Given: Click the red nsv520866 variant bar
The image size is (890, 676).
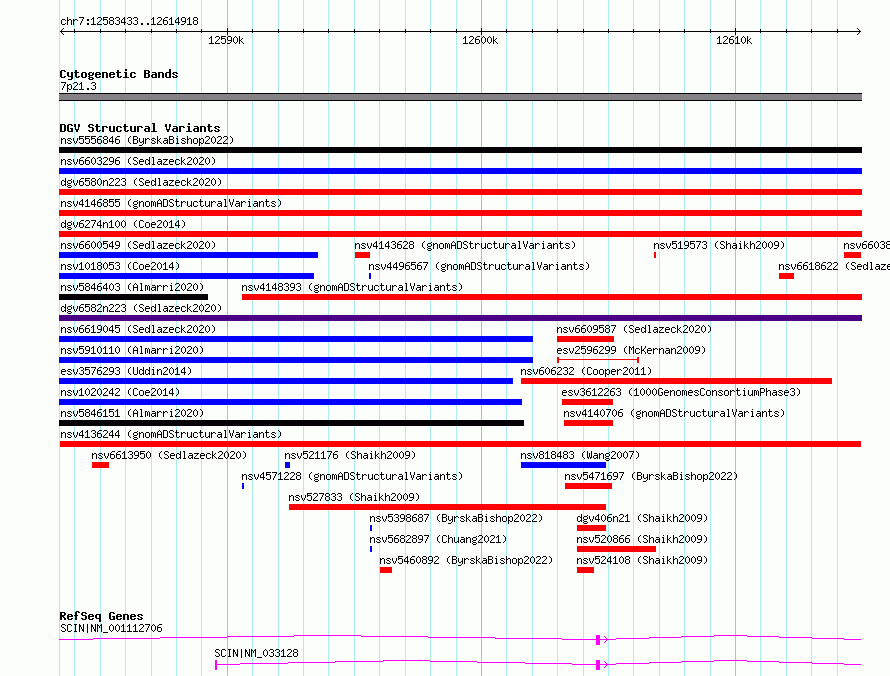Looking at the screenshot, I should pyautogui.click(x=616, y=549).
